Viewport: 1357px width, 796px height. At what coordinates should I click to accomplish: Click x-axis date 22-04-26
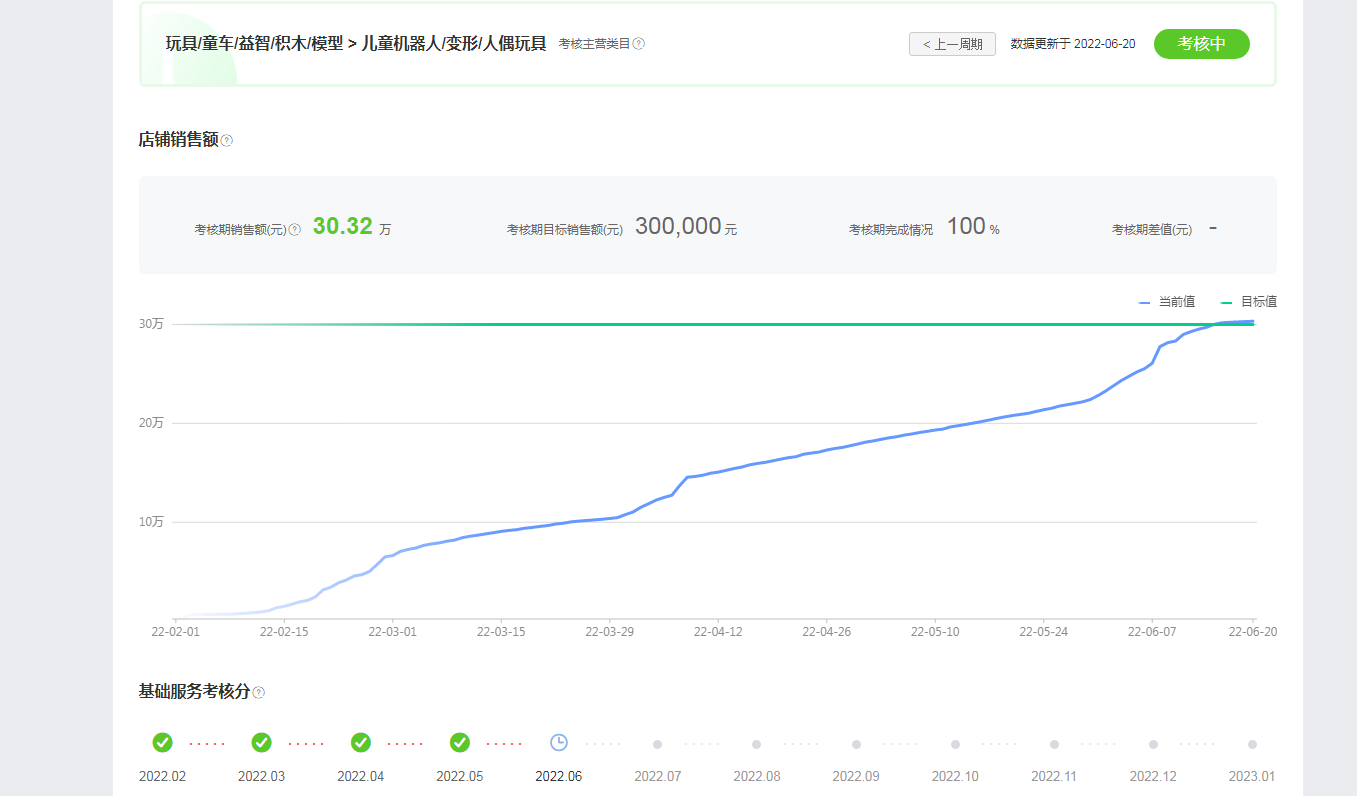[x=826, y=632]
